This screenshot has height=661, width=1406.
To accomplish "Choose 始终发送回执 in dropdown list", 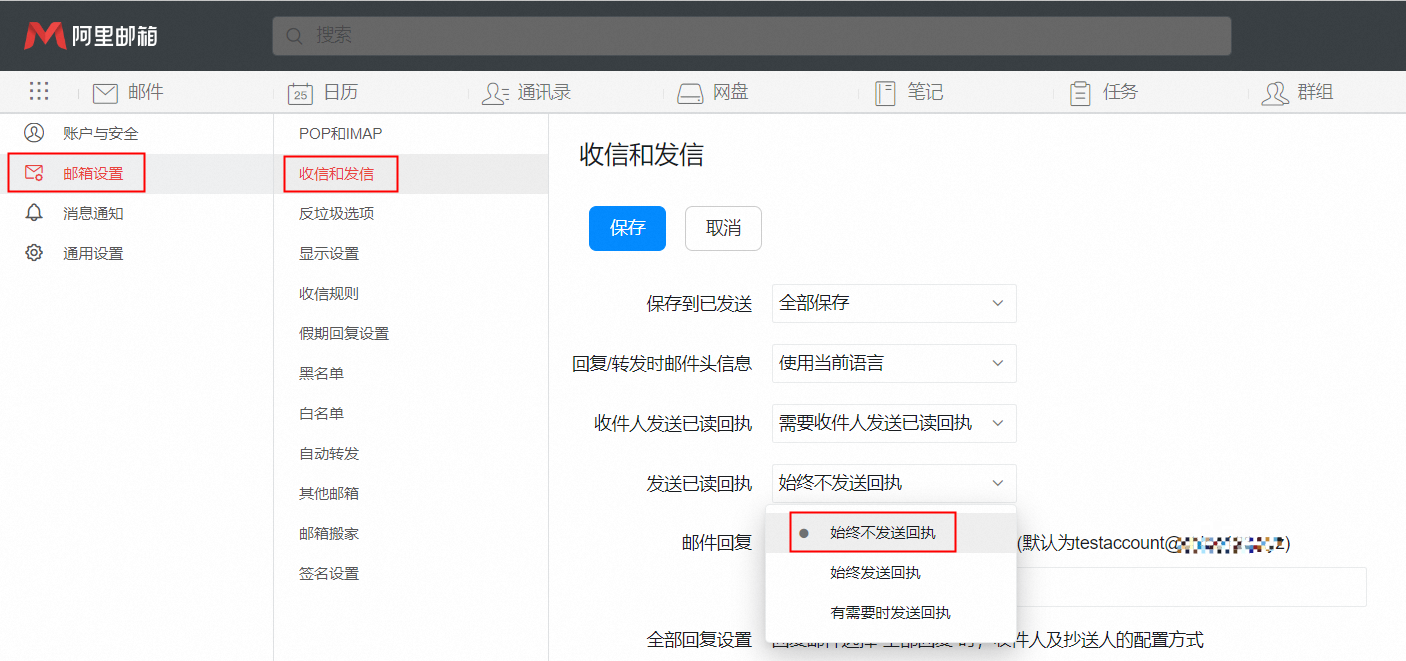I will click(875, 573).
